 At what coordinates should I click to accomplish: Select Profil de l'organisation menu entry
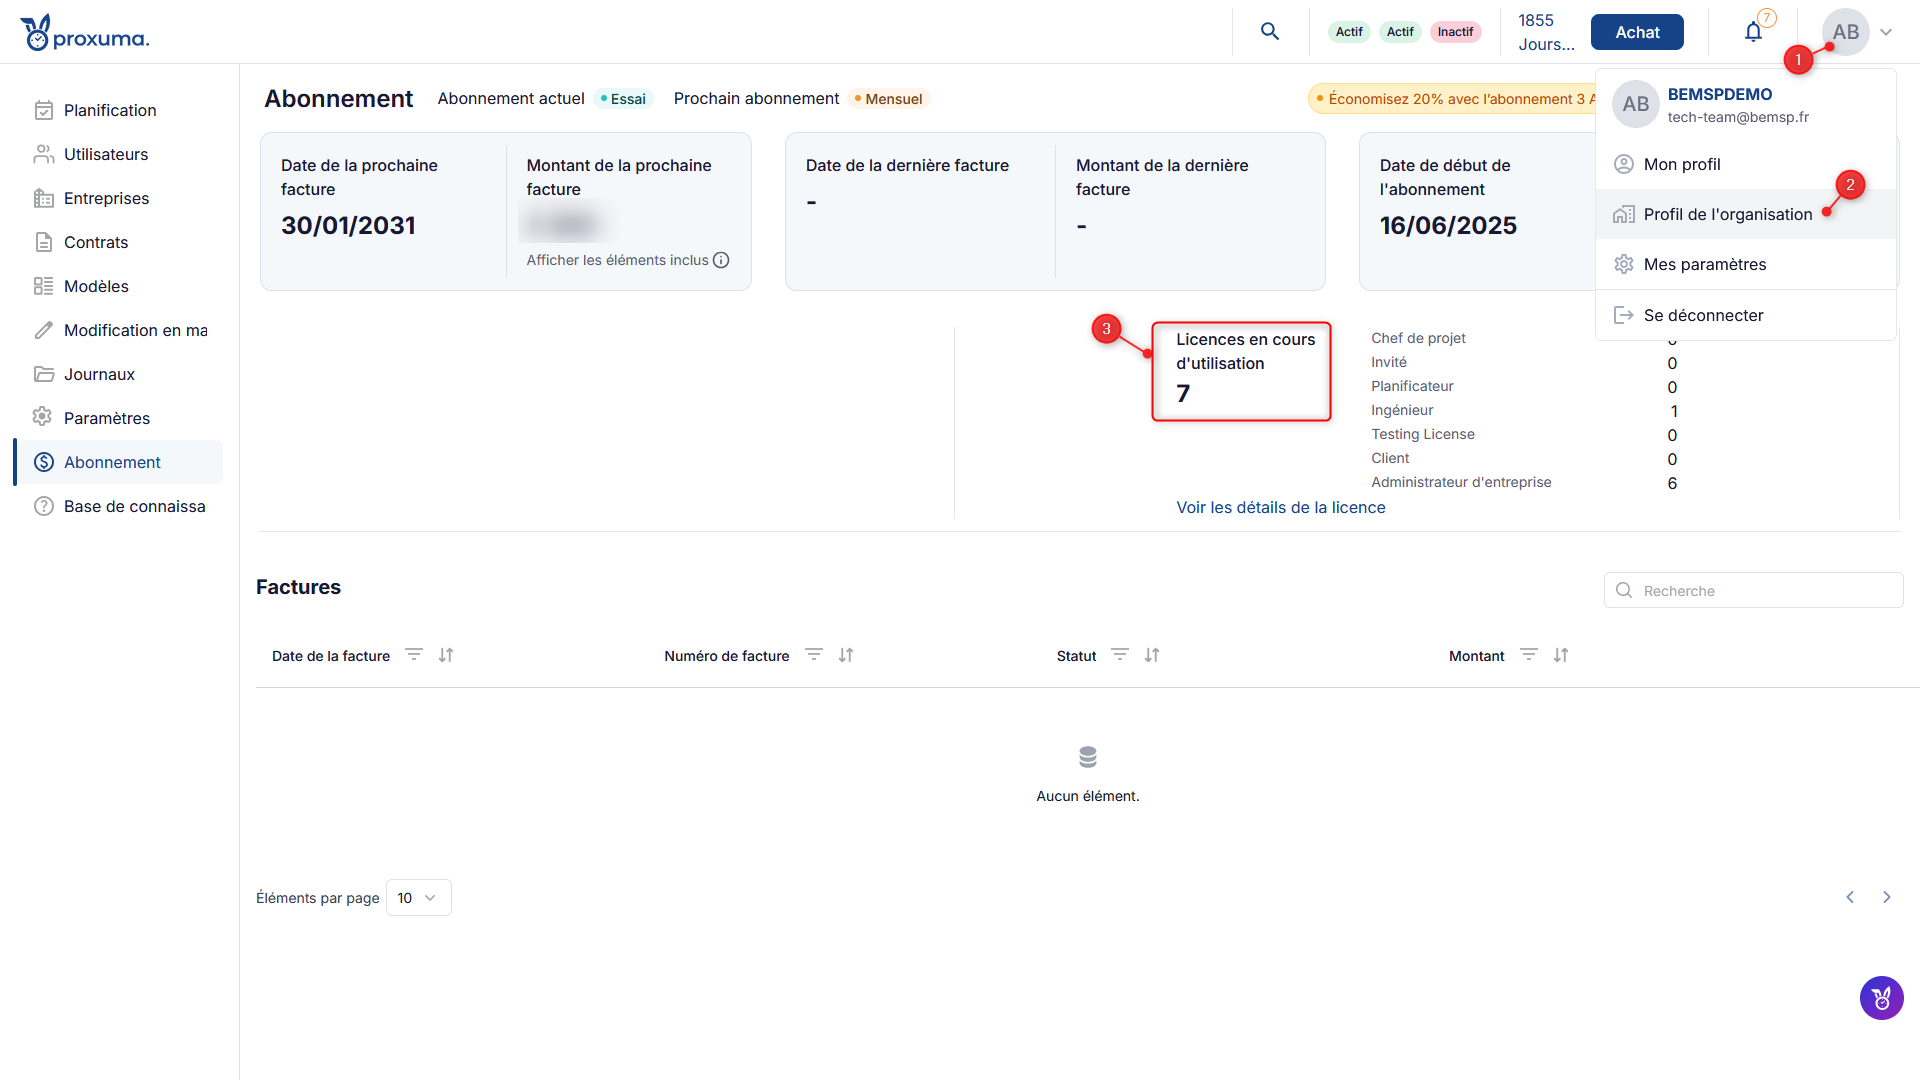1727,214
